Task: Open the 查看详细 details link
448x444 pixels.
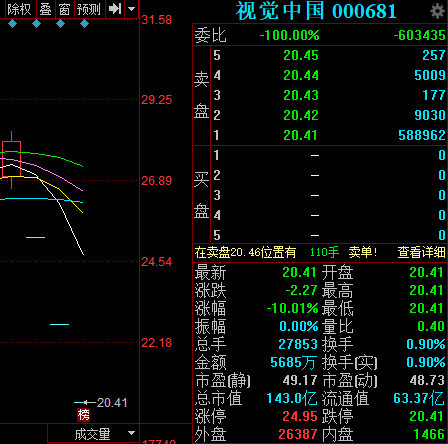Action: pyautogui.click(x=421, y=252)
